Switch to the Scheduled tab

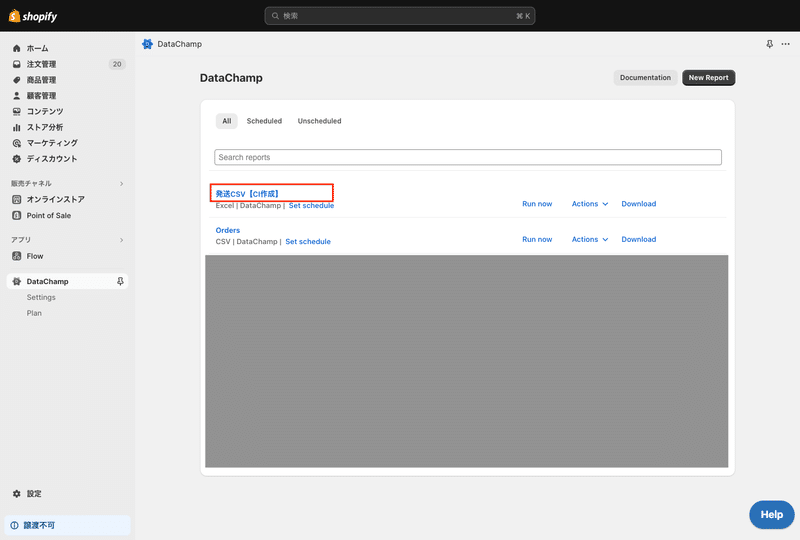click(x=264, y=121)
